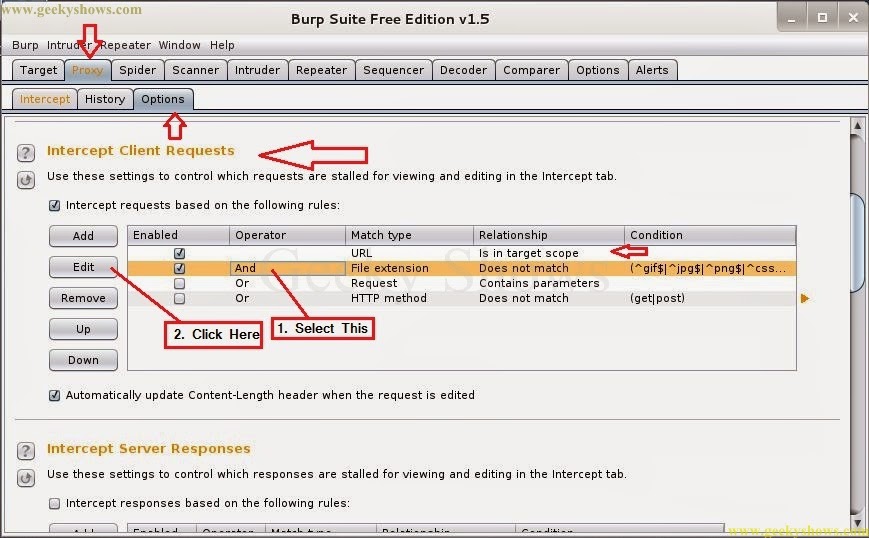This screenshot has width=869, height=538.
Task: Click the scrollbar up arrow
Action: click(x=857, y=126)
